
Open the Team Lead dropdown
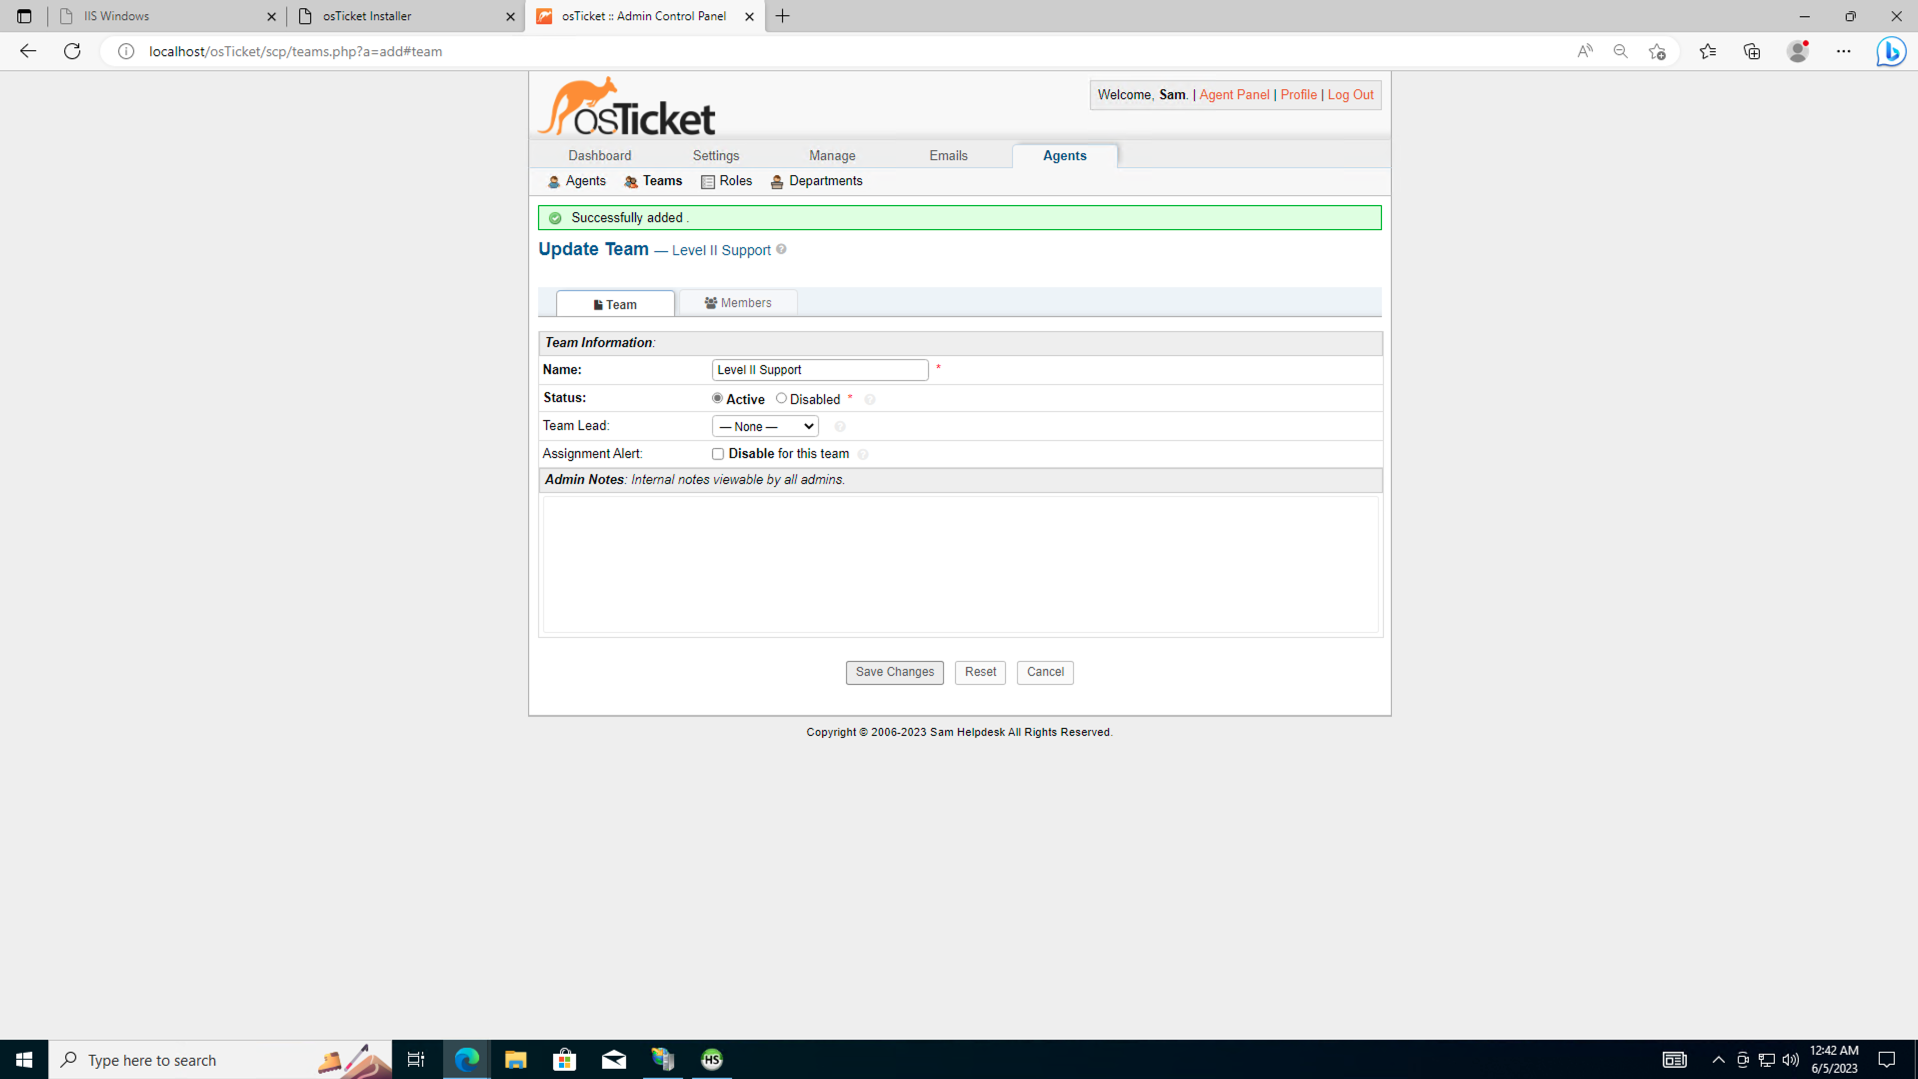764,426
